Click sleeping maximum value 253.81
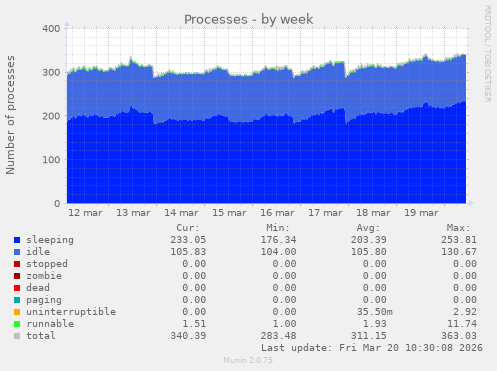 459,240
